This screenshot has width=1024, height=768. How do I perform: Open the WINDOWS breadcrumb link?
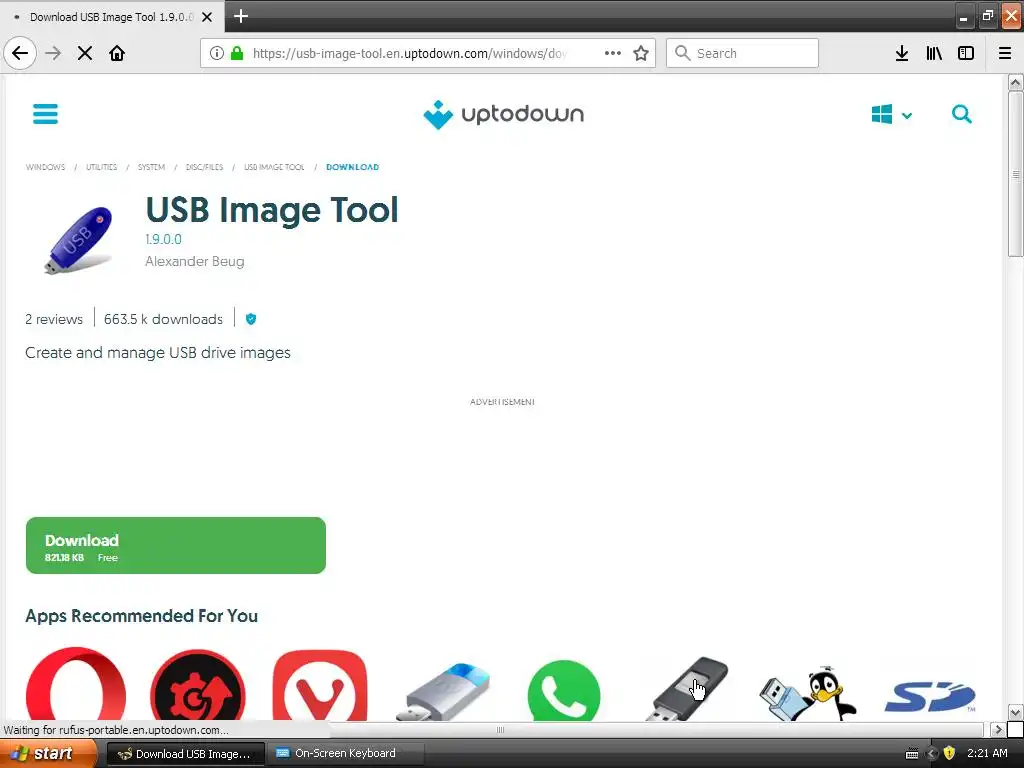45,167
